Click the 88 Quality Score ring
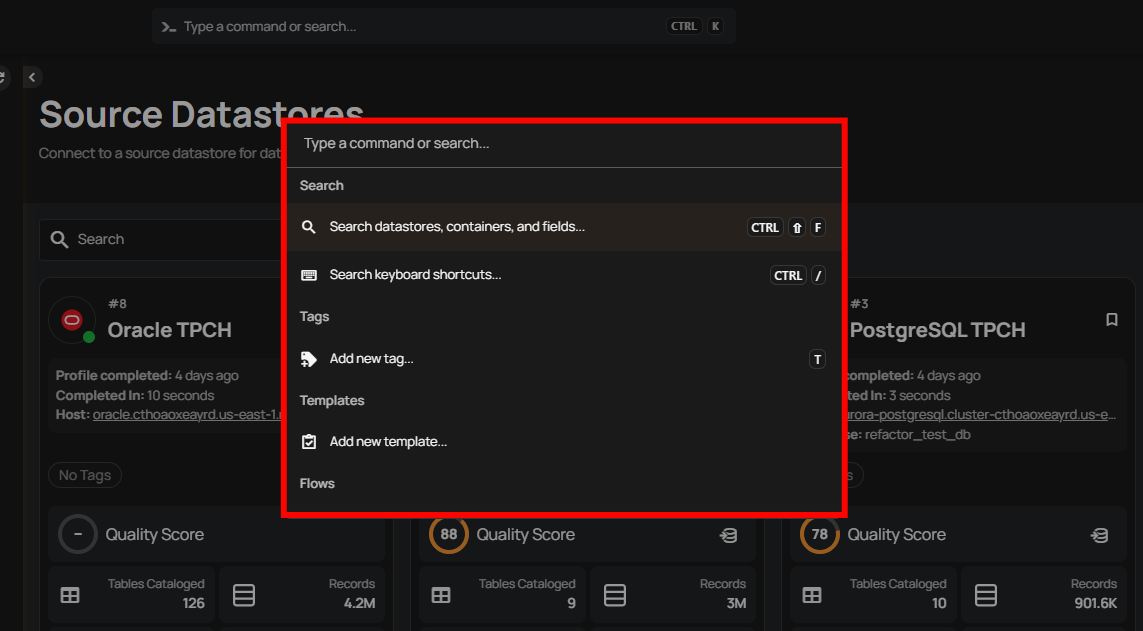Viewport: 1143px width, 631px height. [x=449, y=534]
